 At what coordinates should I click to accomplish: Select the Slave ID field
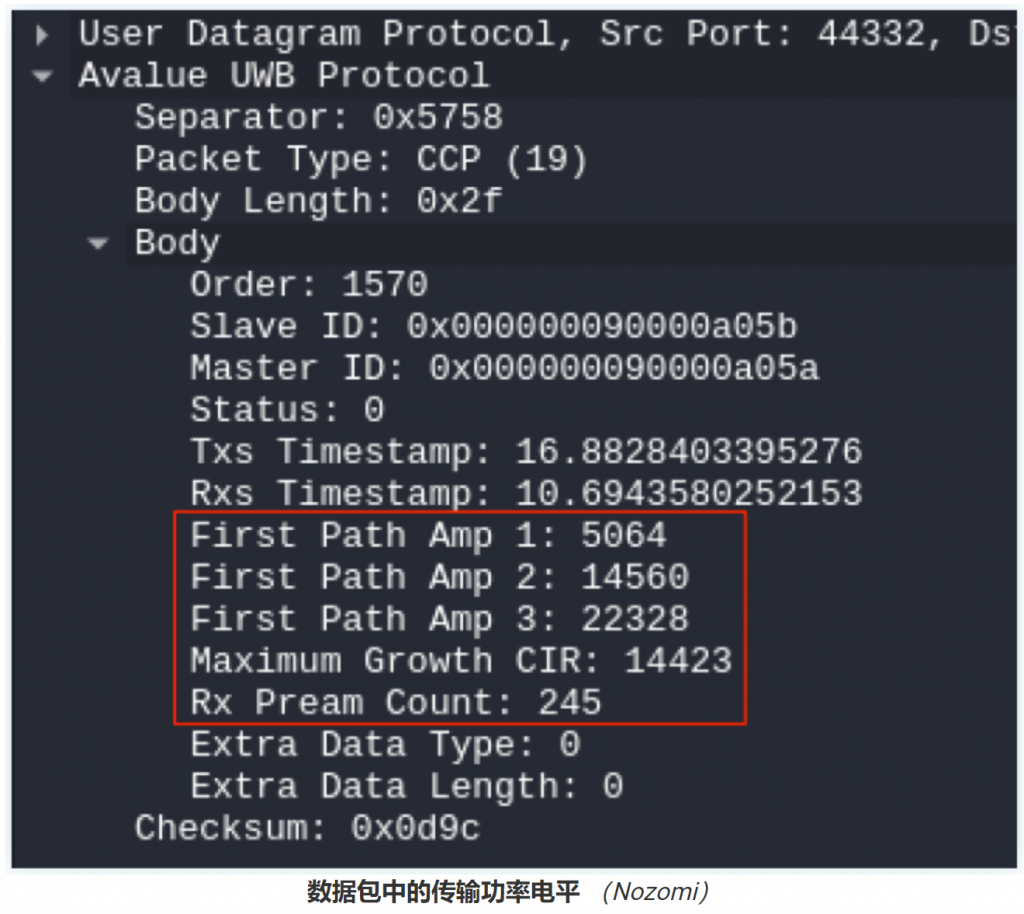[x=494, y=326]
